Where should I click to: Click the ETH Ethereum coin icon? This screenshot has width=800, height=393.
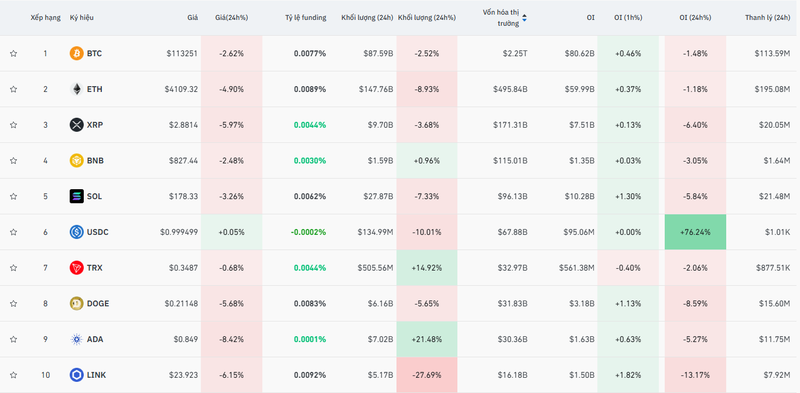[x=77, y=89]
